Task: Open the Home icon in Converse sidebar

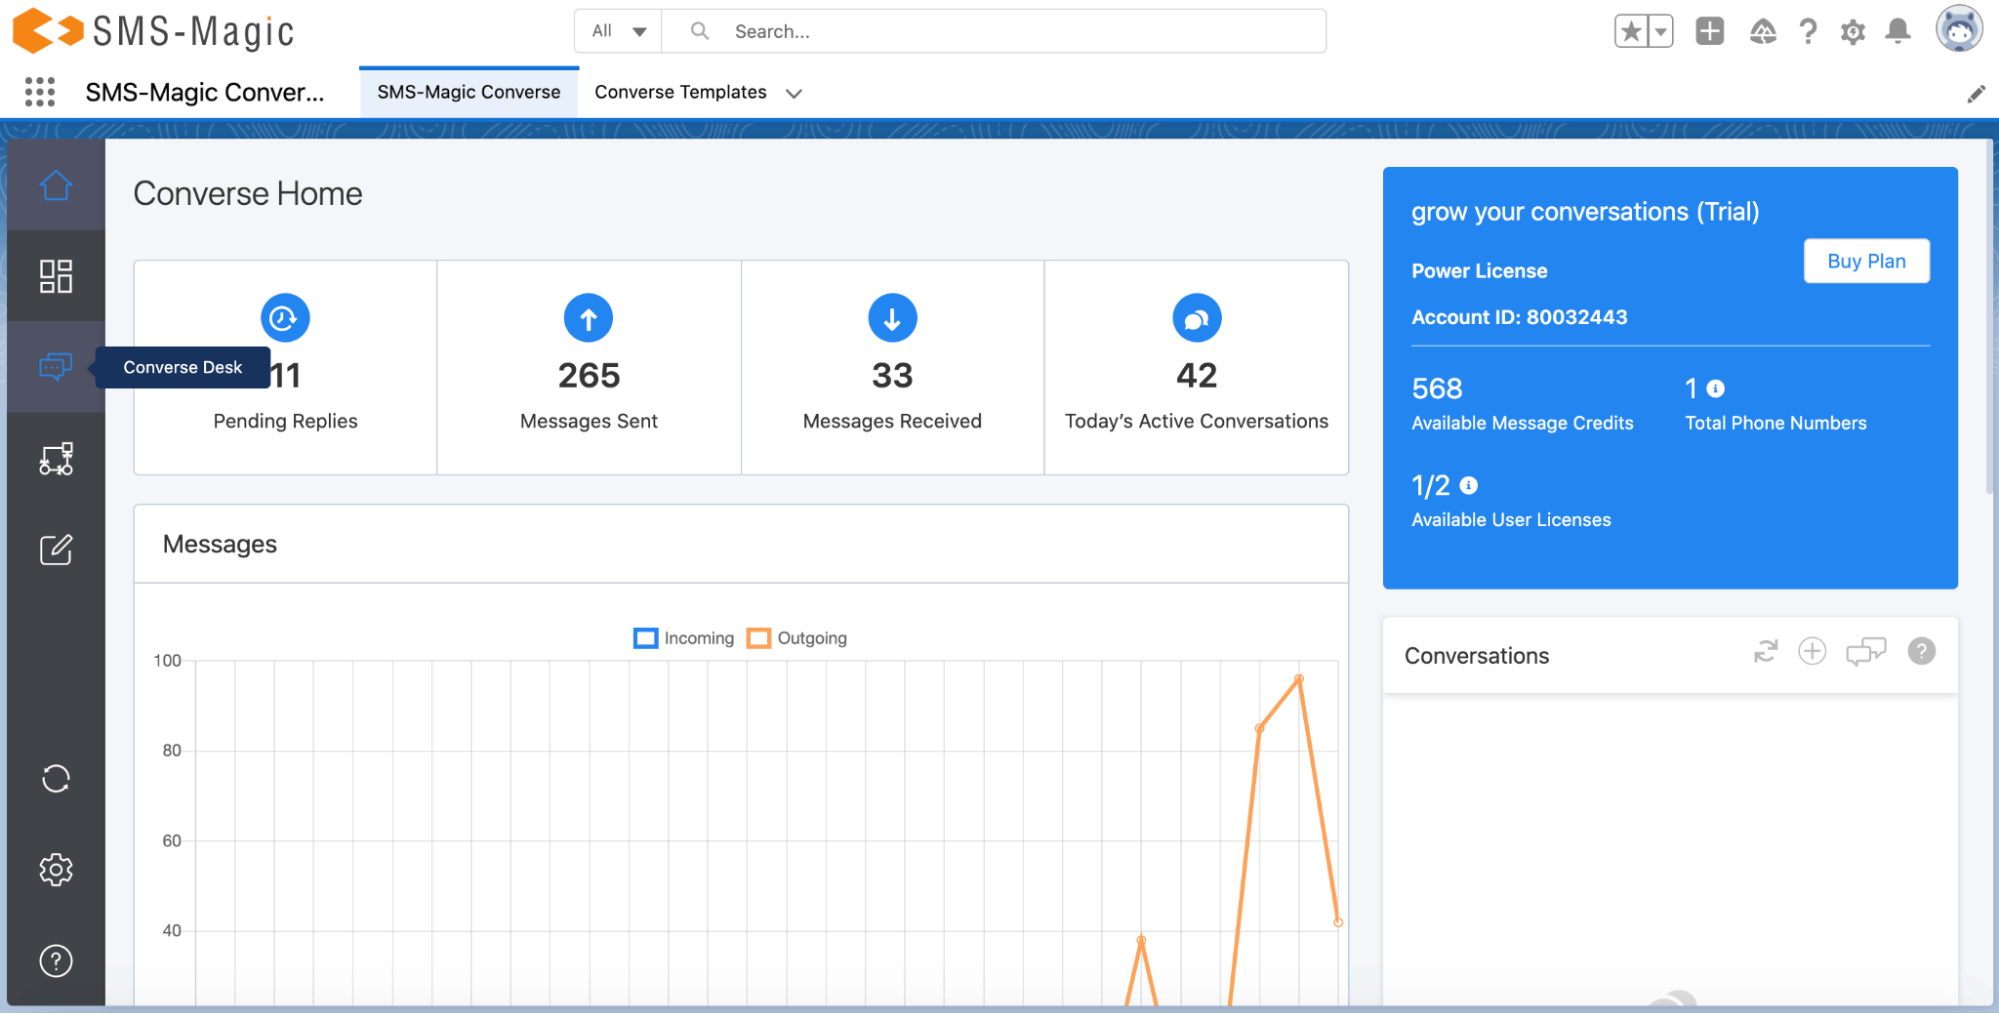Action: click(x=56, y=185)
